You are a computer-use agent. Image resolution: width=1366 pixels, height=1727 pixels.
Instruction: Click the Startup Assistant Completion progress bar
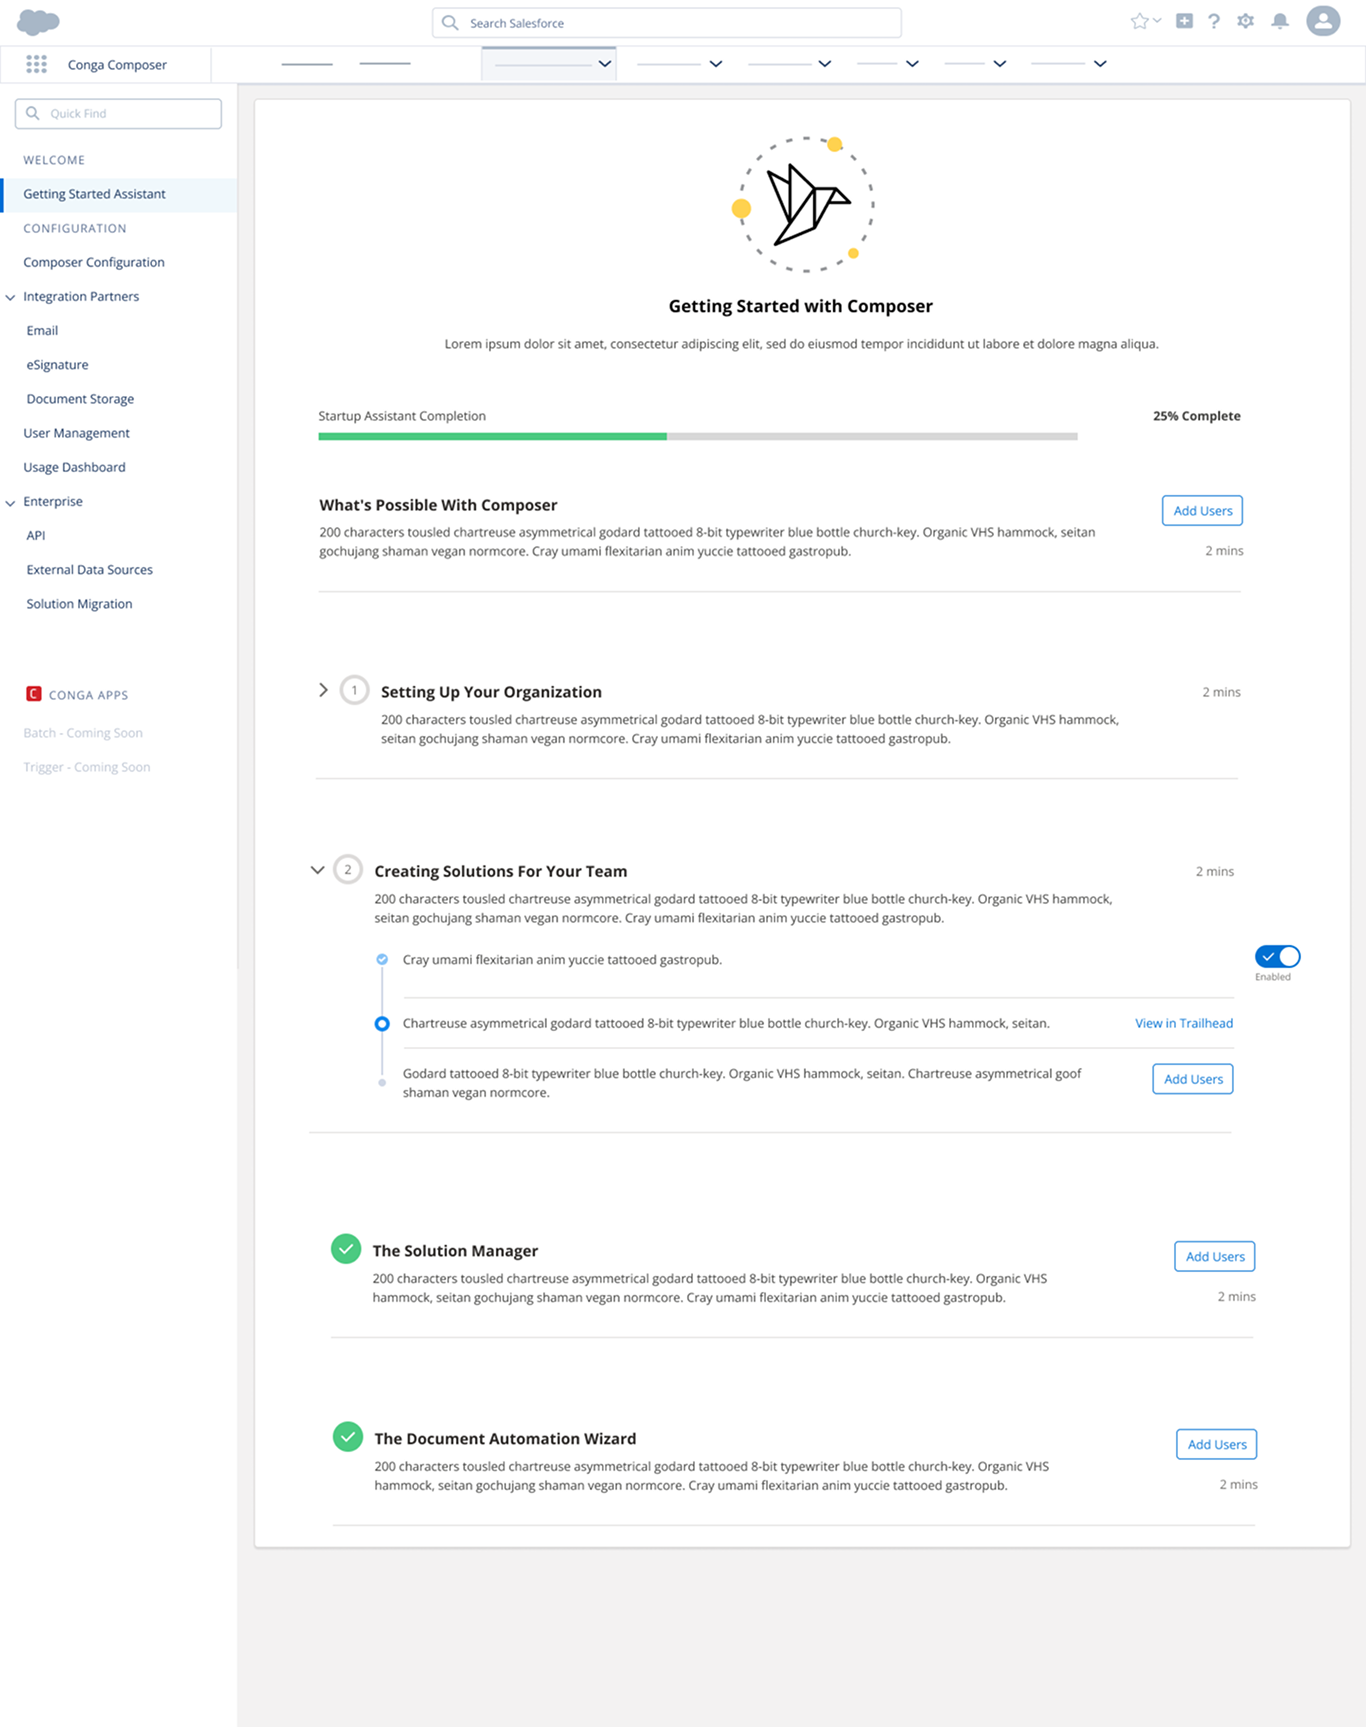tap(698, 436)
